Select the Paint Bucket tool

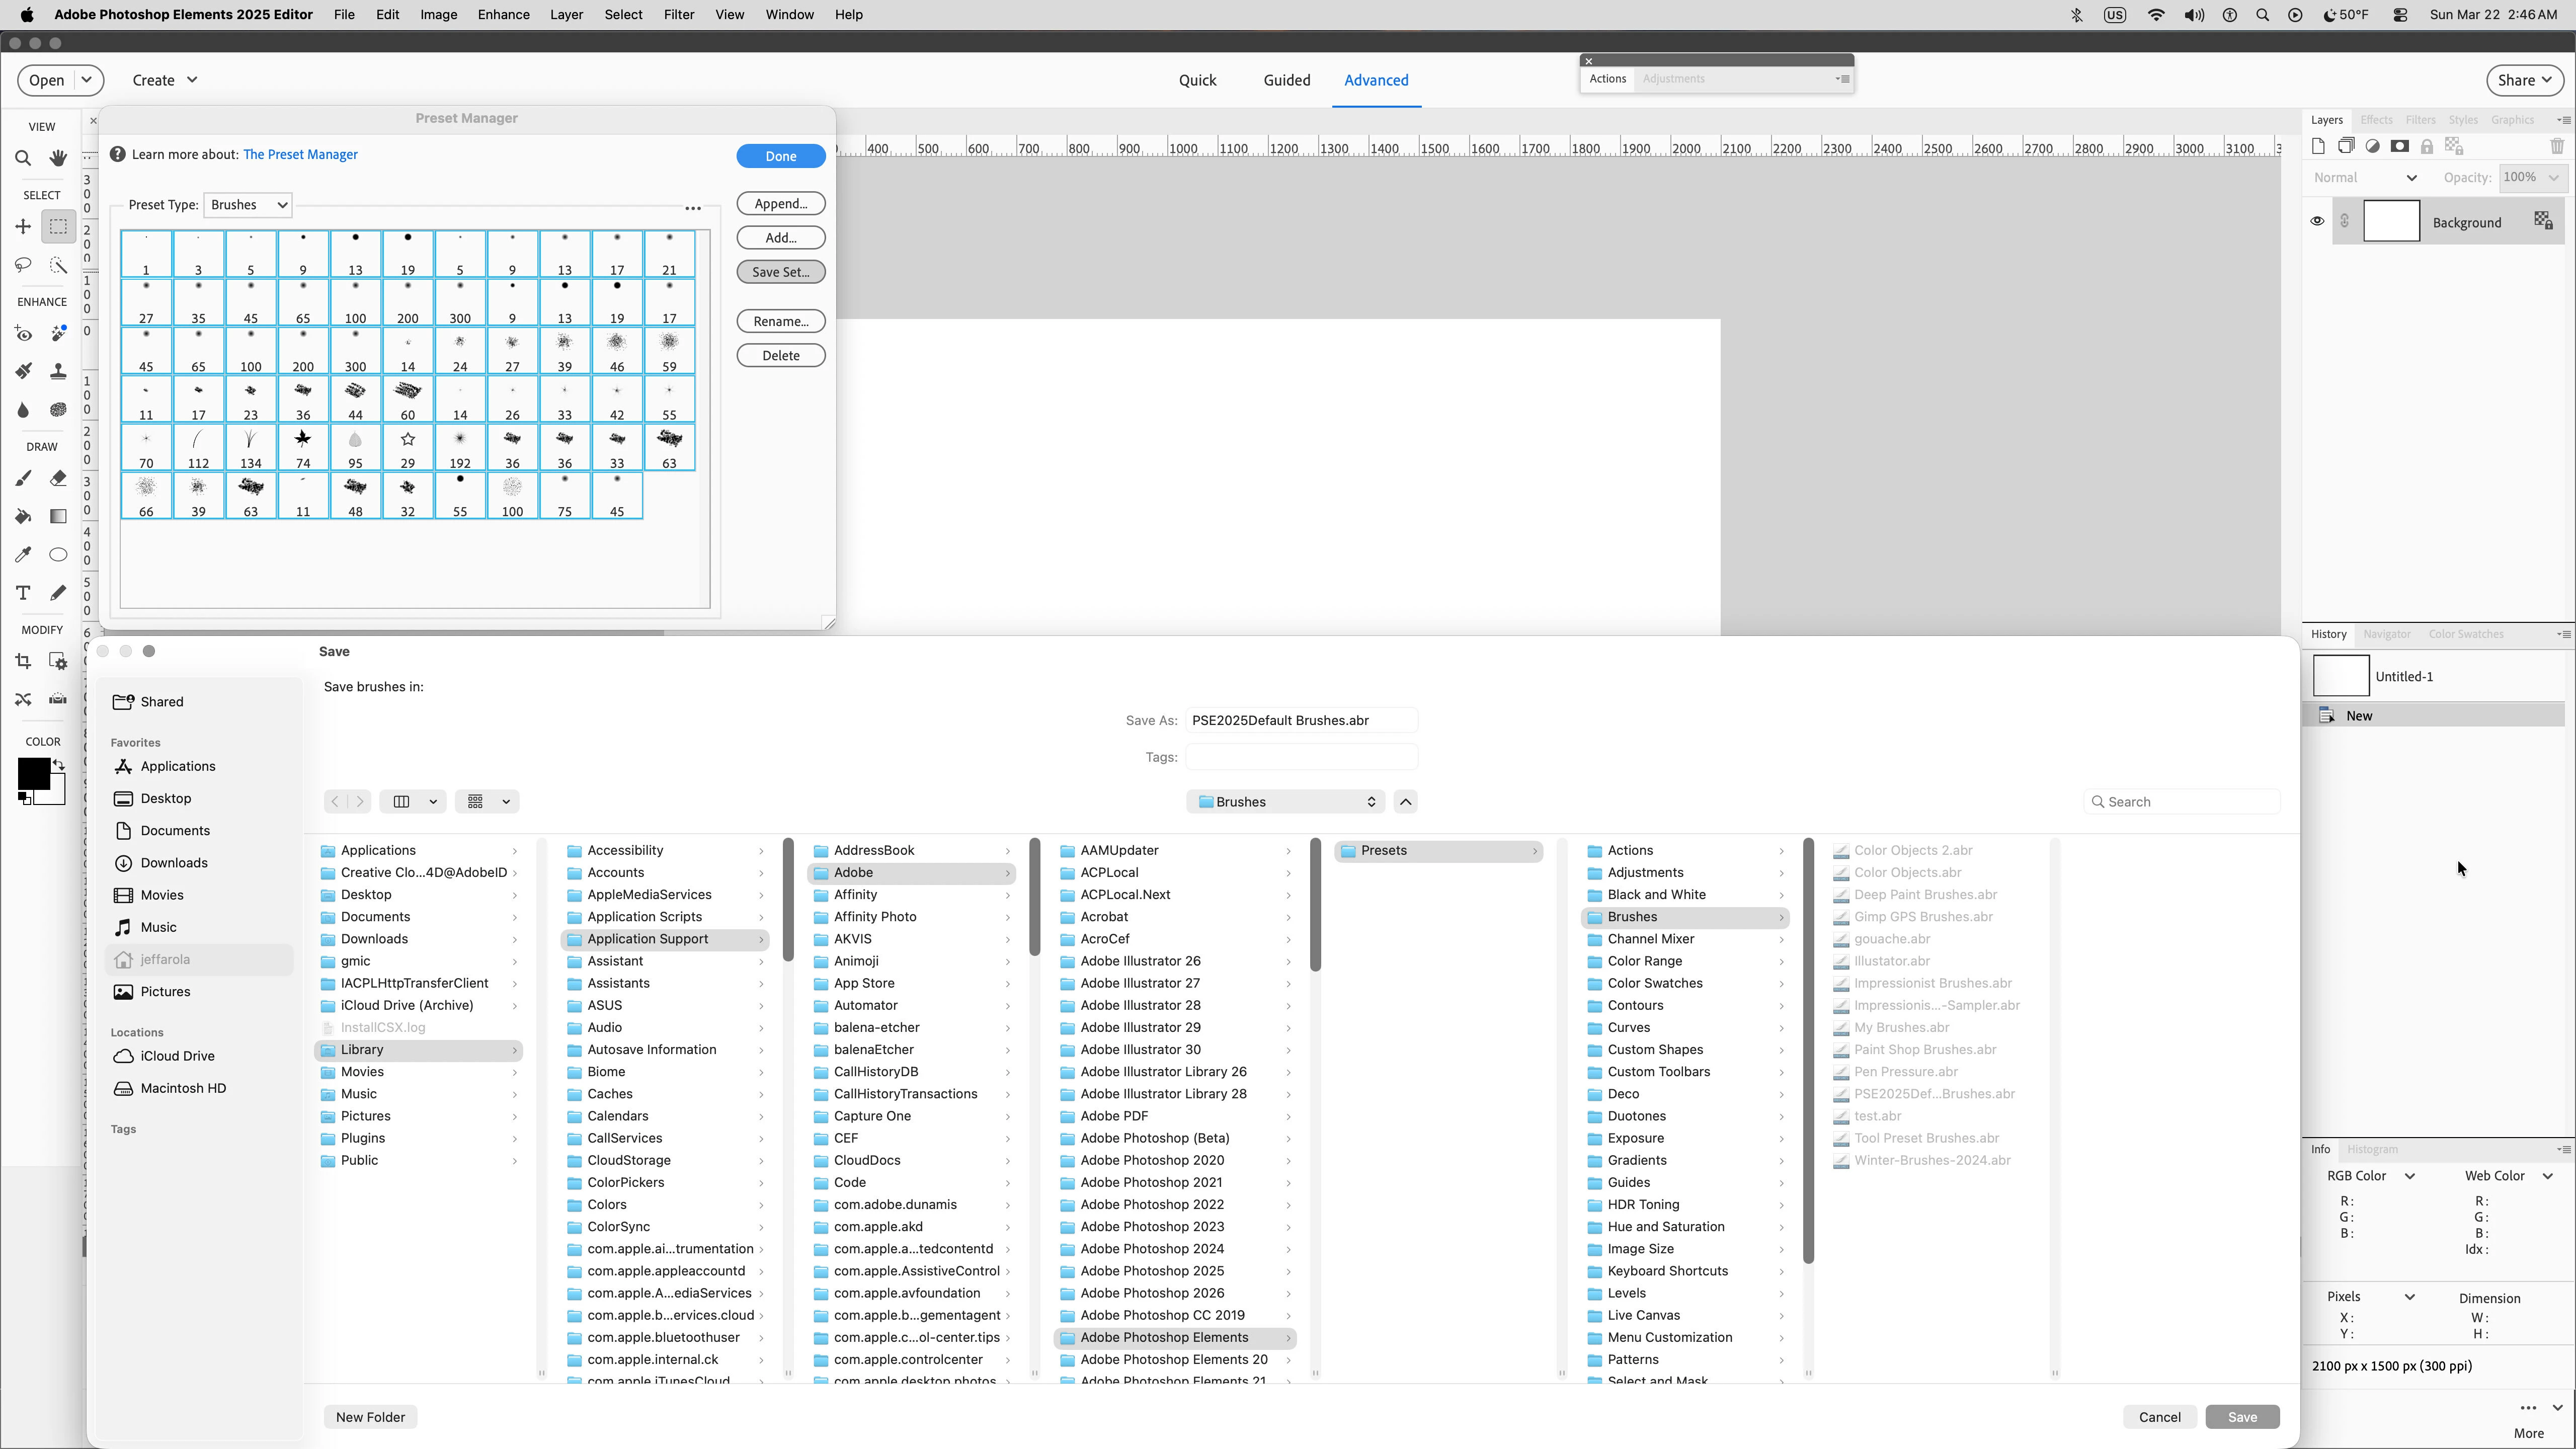coord(23,516)
